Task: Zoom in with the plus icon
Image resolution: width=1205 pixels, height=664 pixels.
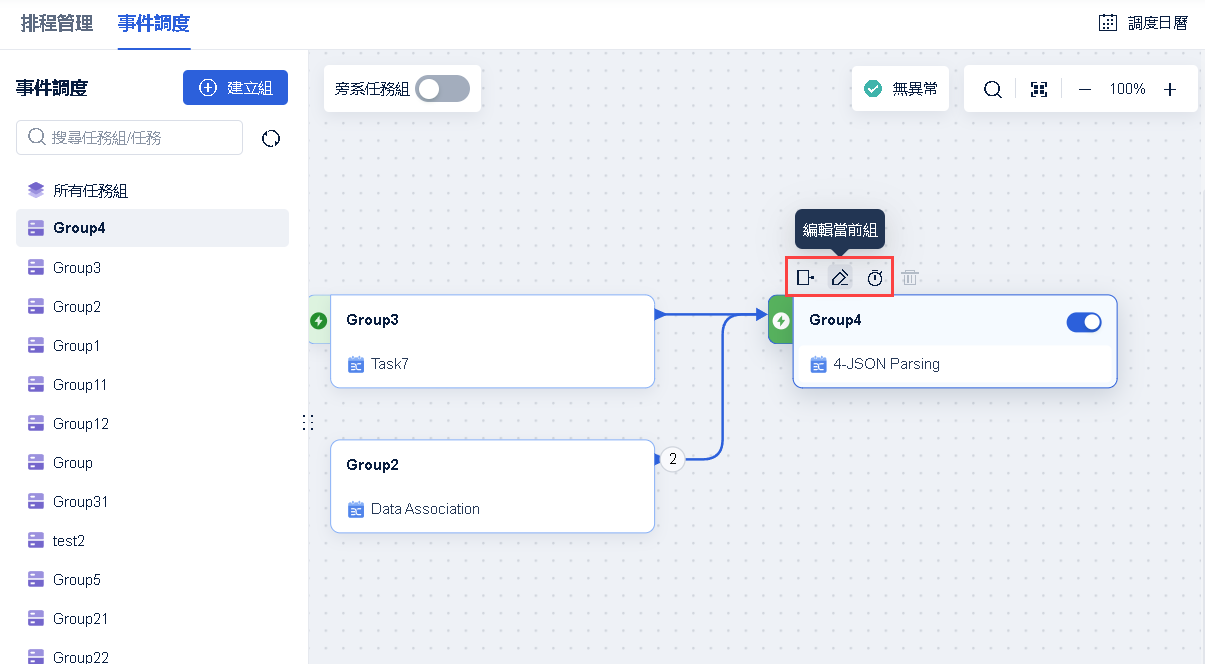Action: click(1170, 89)
